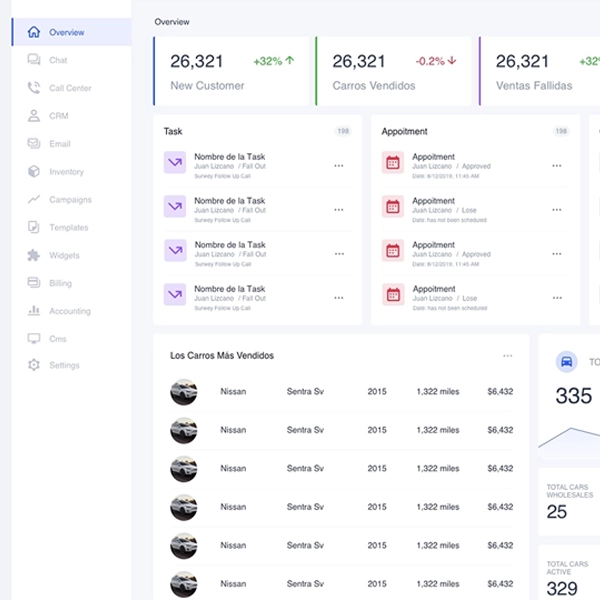Click the Overview home icon in sidebar
This screenshot has width=600, height=600.
coord(34,32)
